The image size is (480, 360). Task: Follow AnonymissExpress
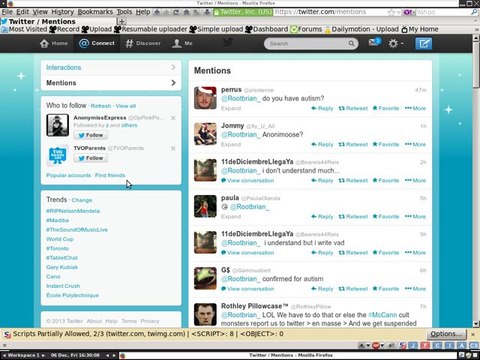pyautogui.click(x=91, y=135)
